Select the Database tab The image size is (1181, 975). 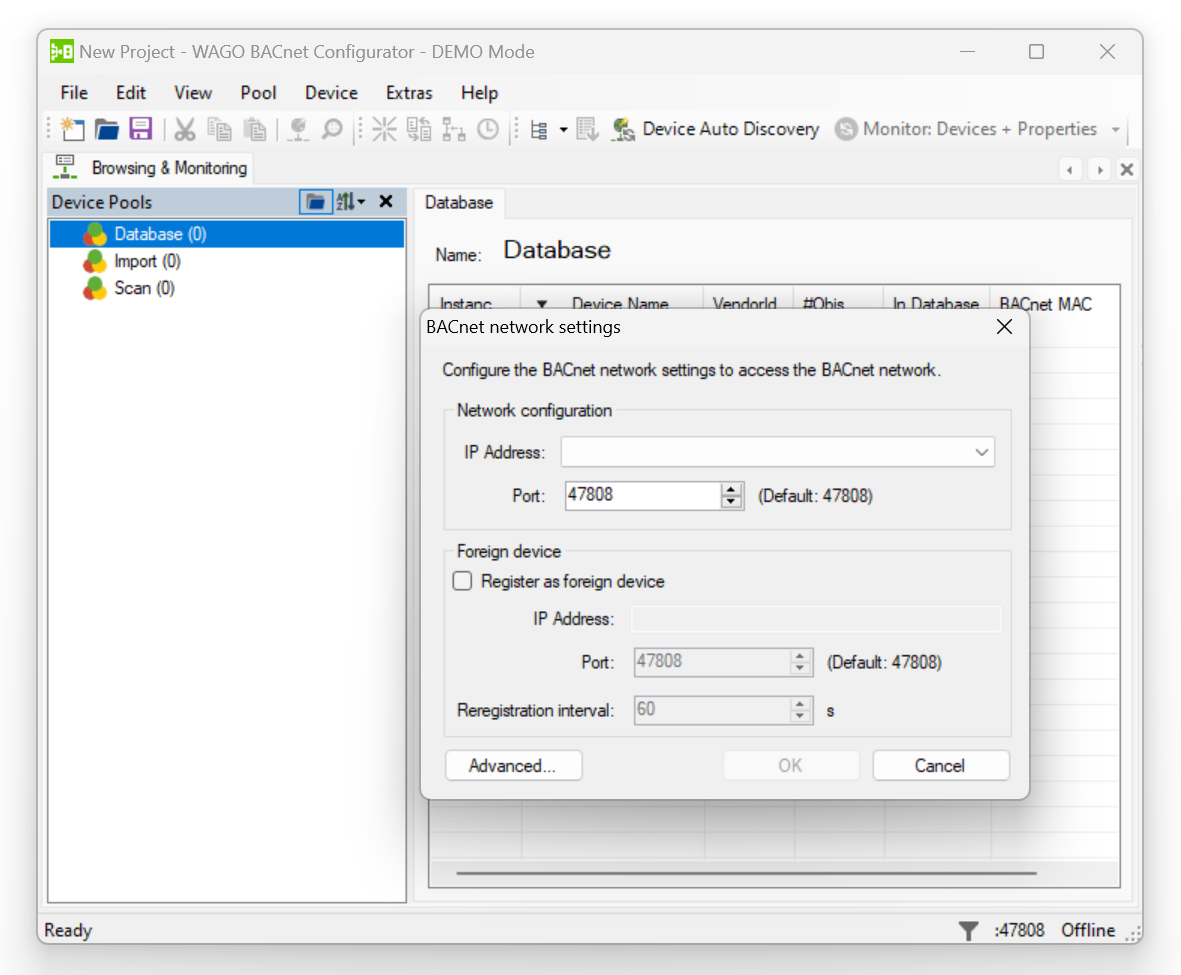[459, 203]
